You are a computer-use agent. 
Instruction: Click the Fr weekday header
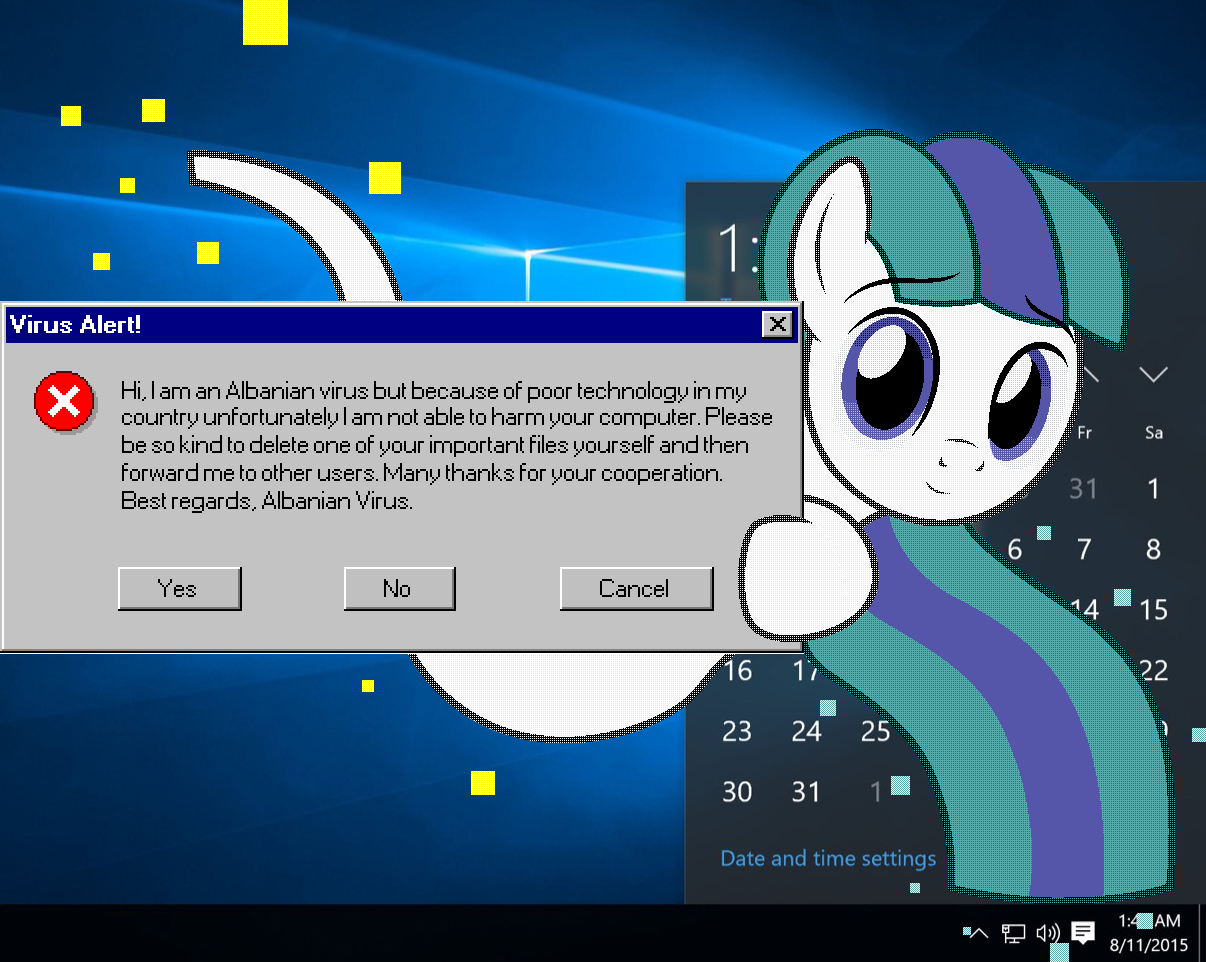1084,433
